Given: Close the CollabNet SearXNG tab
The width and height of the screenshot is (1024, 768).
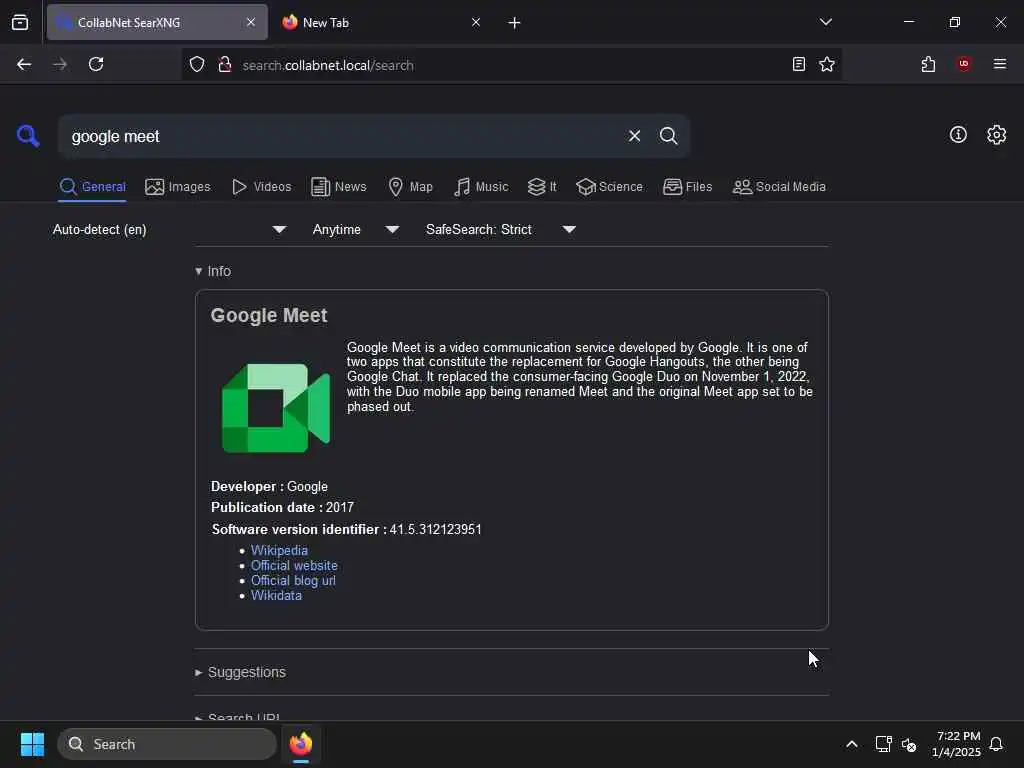Looking at the screenshot, I should click(x=251, y=22).
